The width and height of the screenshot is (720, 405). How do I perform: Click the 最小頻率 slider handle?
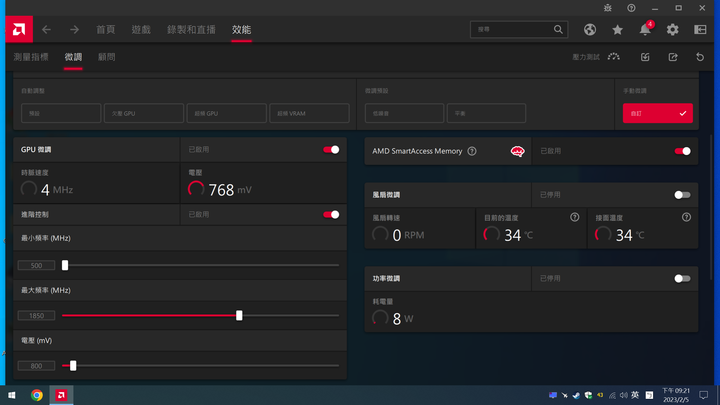point(65,265)
